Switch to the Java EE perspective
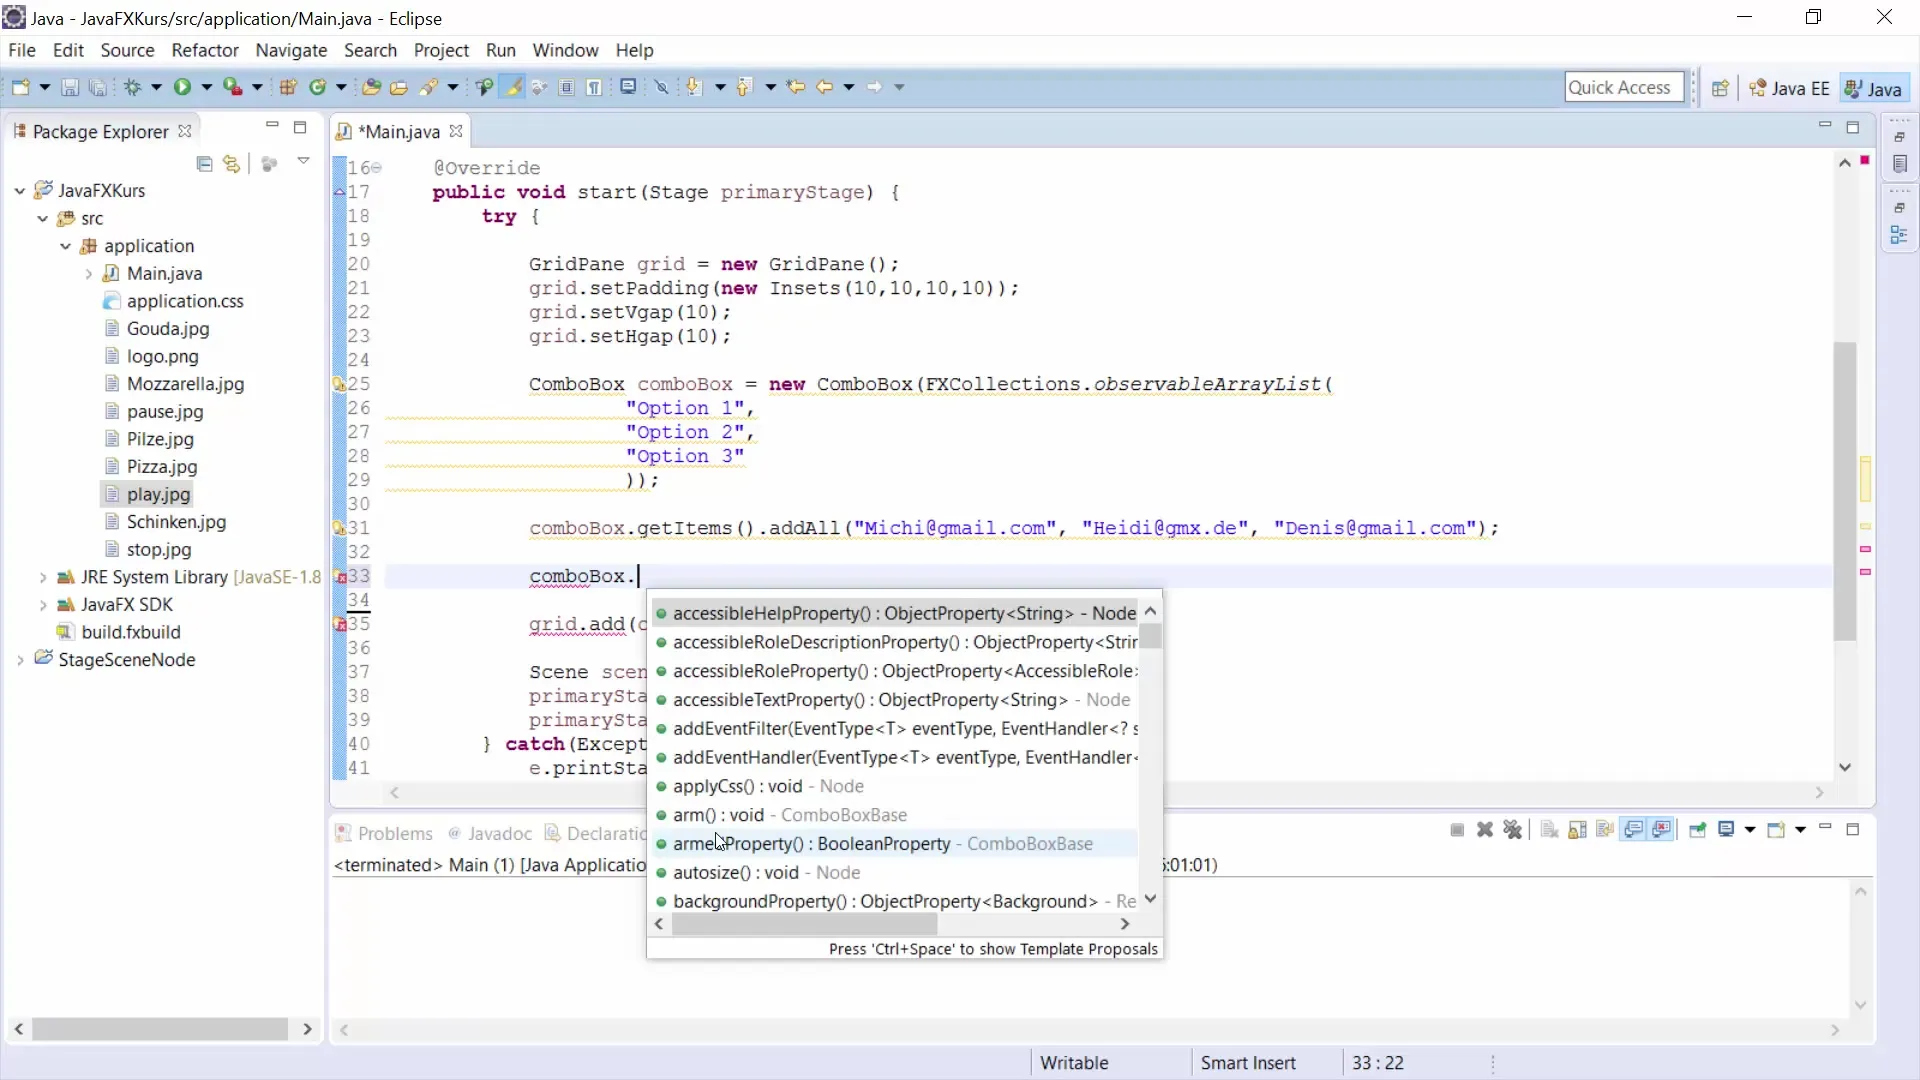The image size is (1920, 1080). click(x=1789, y=88)
